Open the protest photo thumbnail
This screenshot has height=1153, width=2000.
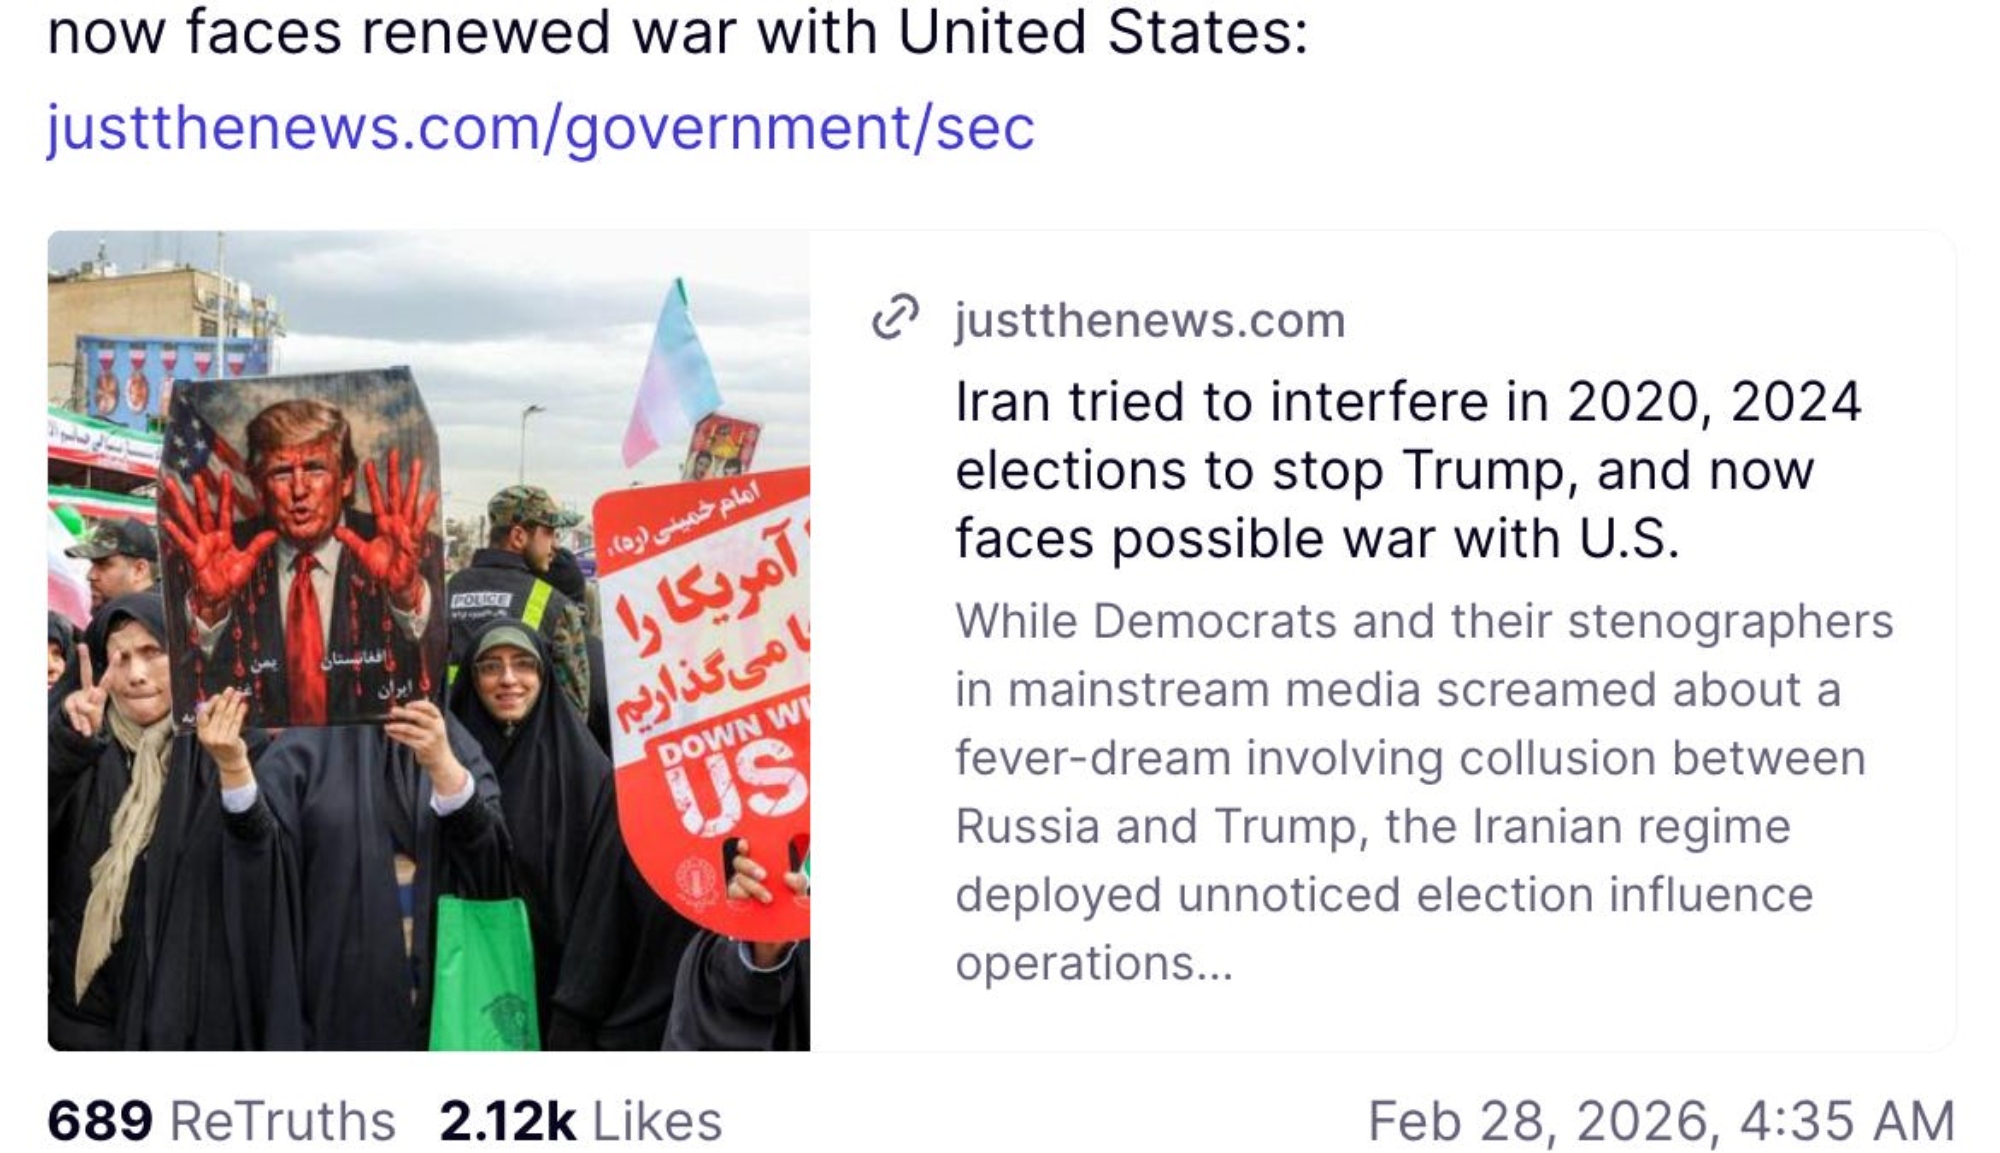[429, 641]
